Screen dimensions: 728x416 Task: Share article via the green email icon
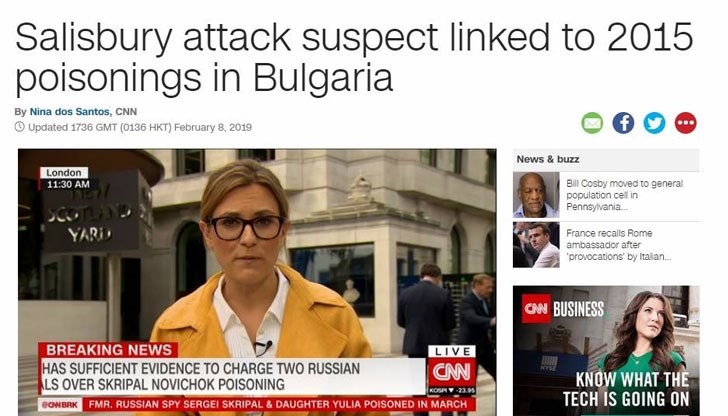(x=592, y=123)
